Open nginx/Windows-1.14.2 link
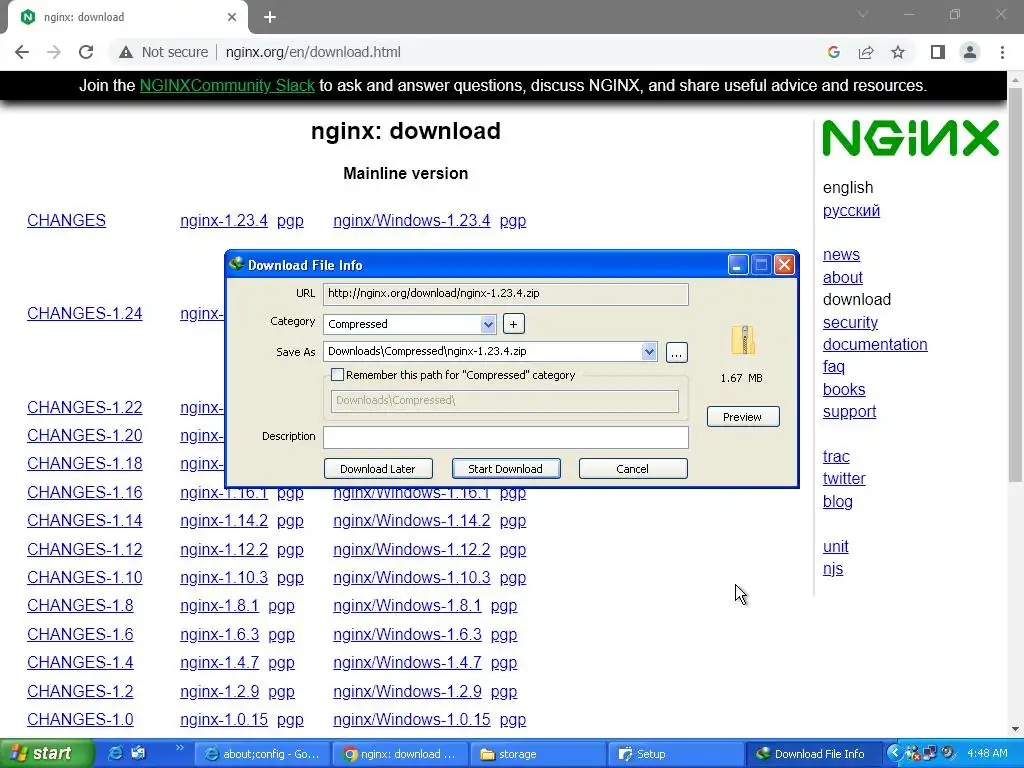Image resolution: width=1024 pixels, height=768 pixels. [x=411, y=520]
